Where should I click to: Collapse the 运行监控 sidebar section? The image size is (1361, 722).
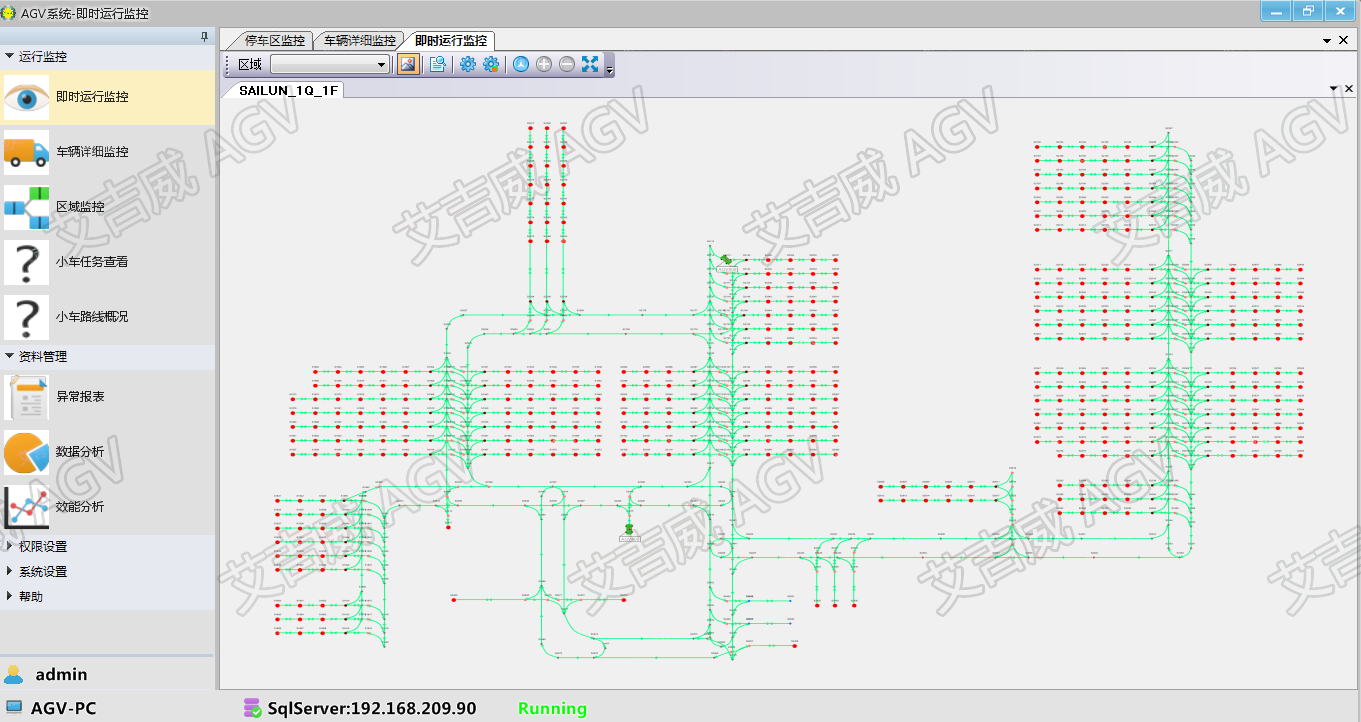pyautogui.click(x=10, y=57)
